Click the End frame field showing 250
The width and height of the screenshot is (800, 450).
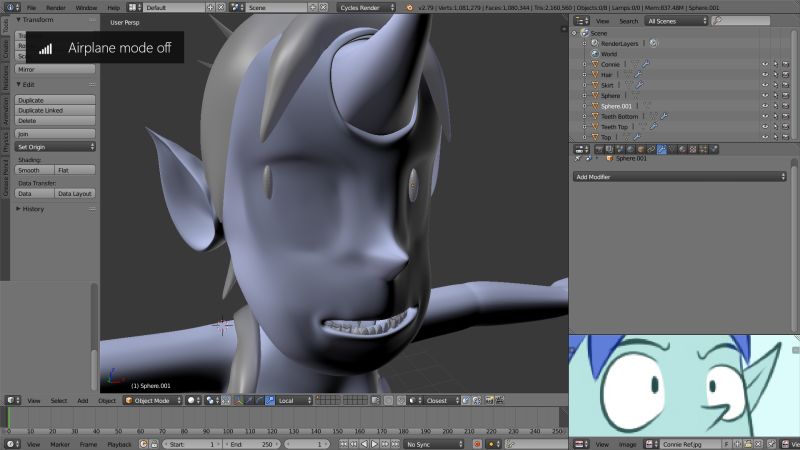coord(252,444)
